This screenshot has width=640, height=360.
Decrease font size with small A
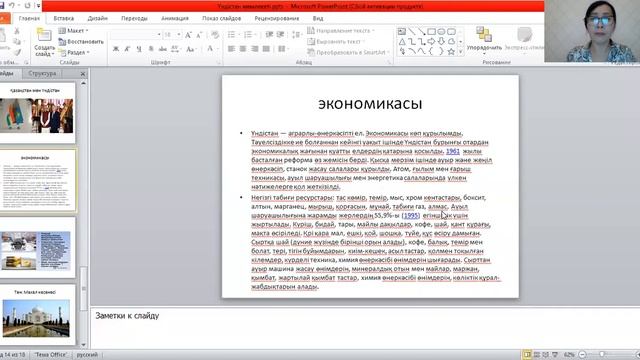point(199,36)
